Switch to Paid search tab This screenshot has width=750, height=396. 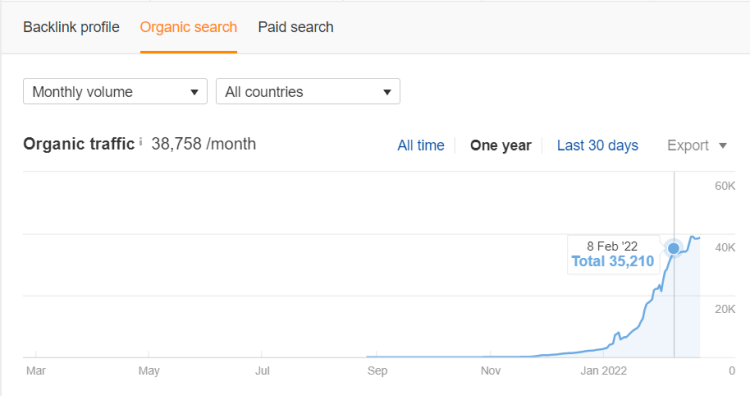[x=296, y=27]
